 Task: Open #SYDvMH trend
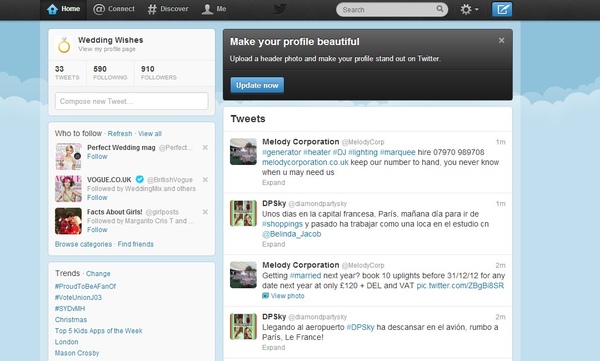coord(70,309)
